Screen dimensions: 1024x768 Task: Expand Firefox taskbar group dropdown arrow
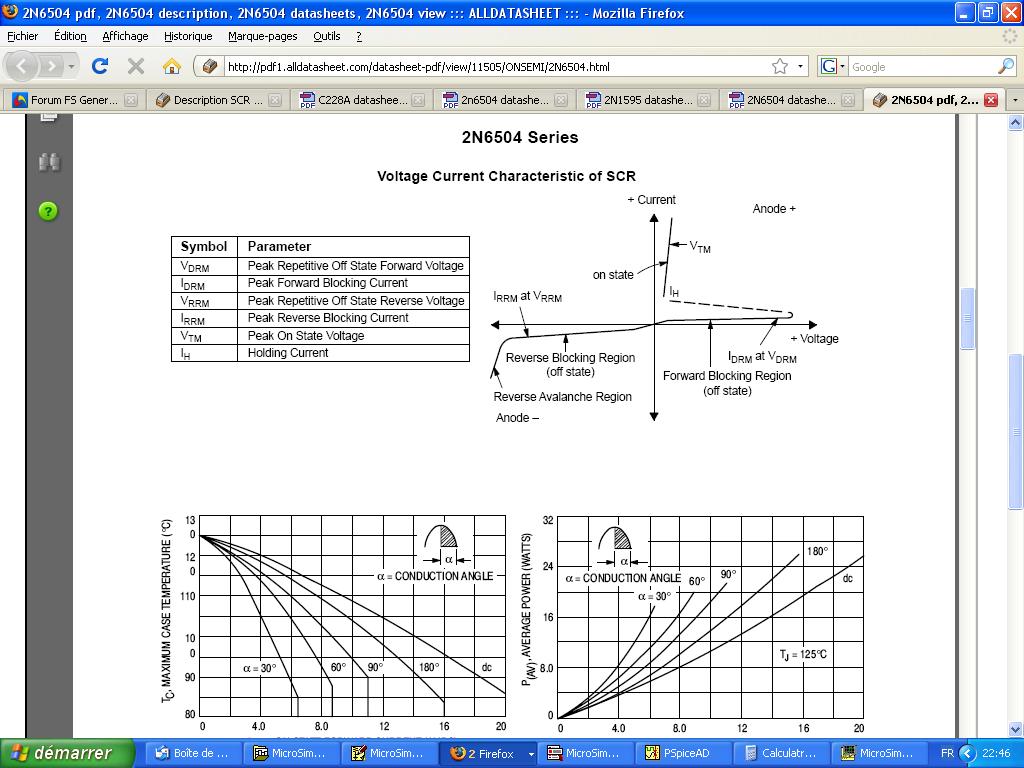[x=531, y=754]
